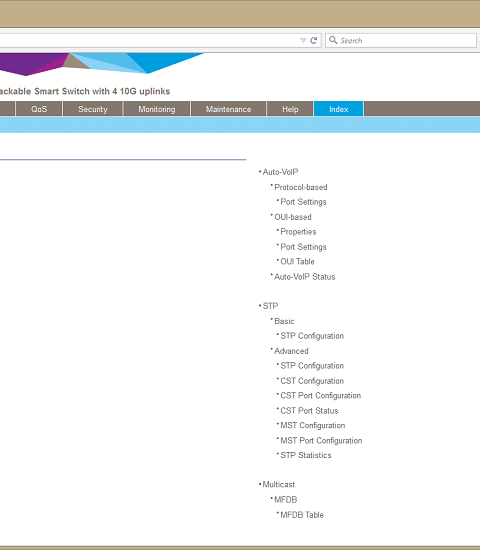
Task: Open Port Settings under Protocol-based
Action: [304, 202]
